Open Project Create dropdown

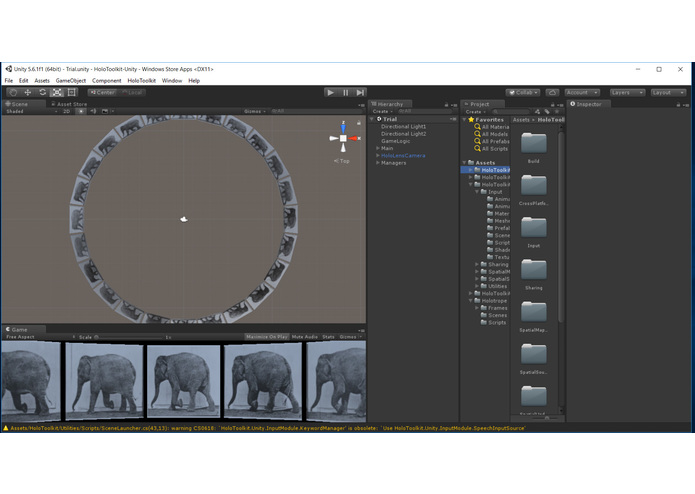(x=475, y=112)
